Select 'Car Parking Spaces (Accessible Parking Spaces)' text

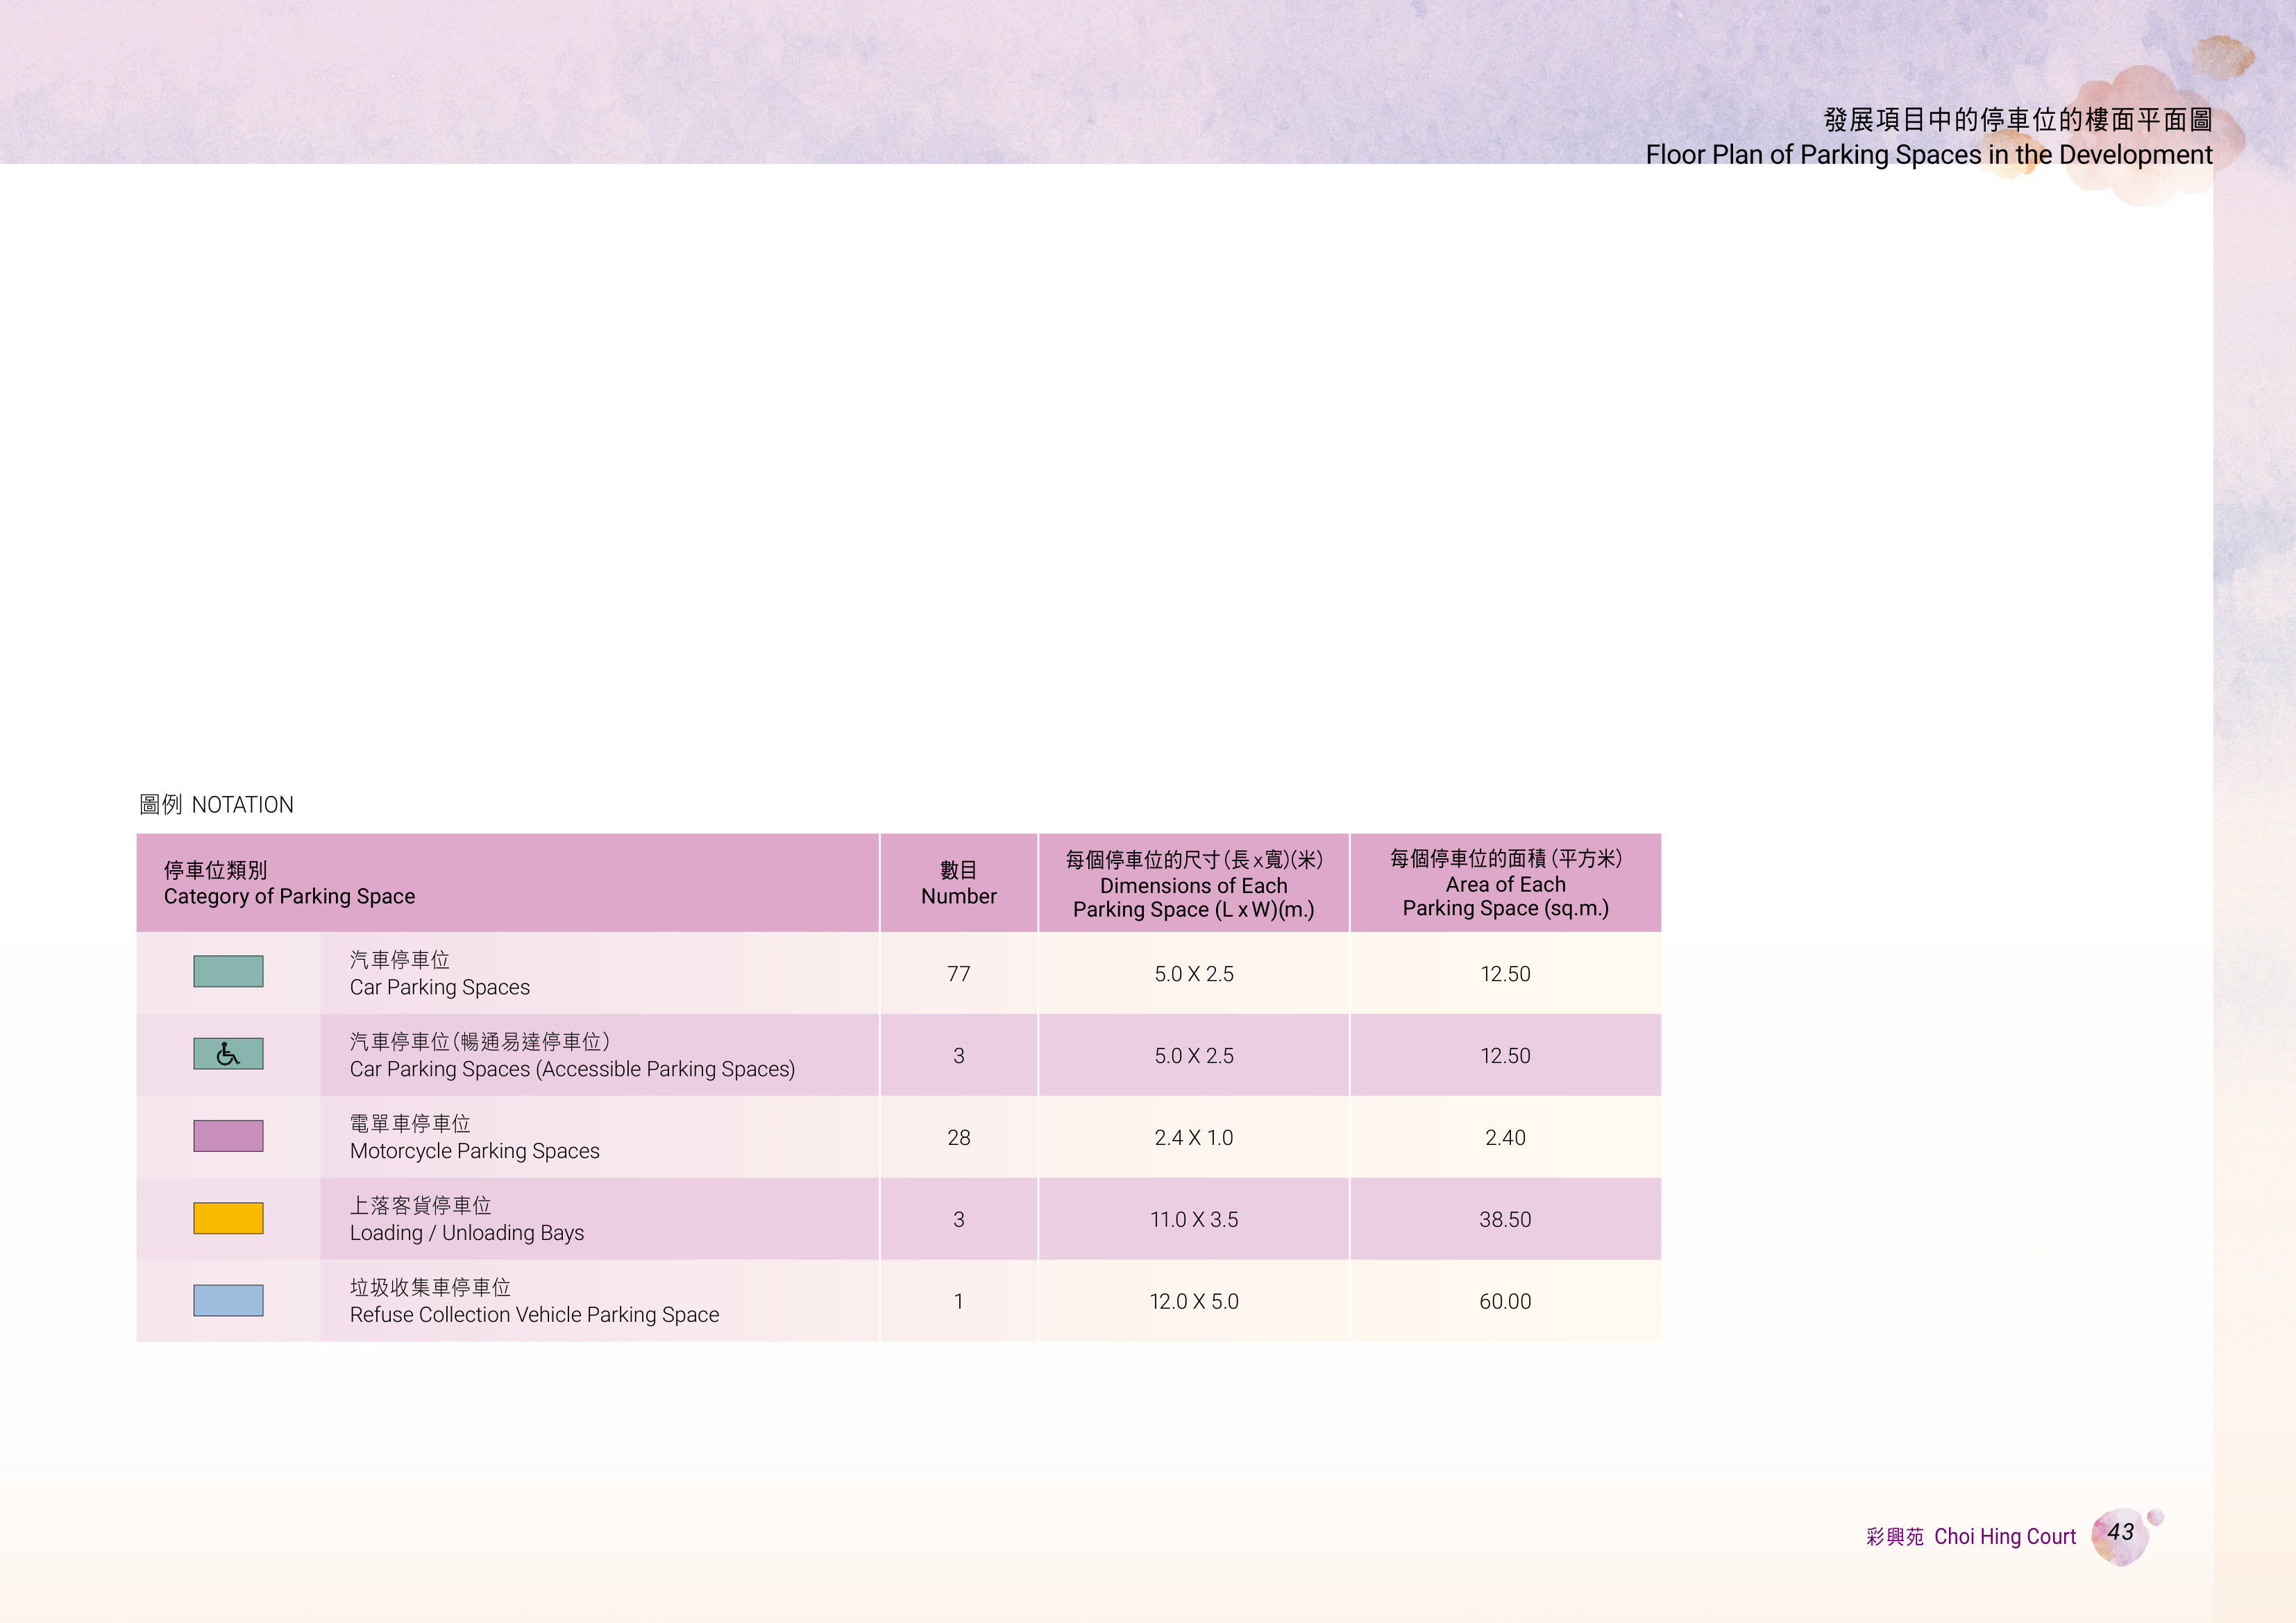pyautogui.click(x=572, y=1069)
